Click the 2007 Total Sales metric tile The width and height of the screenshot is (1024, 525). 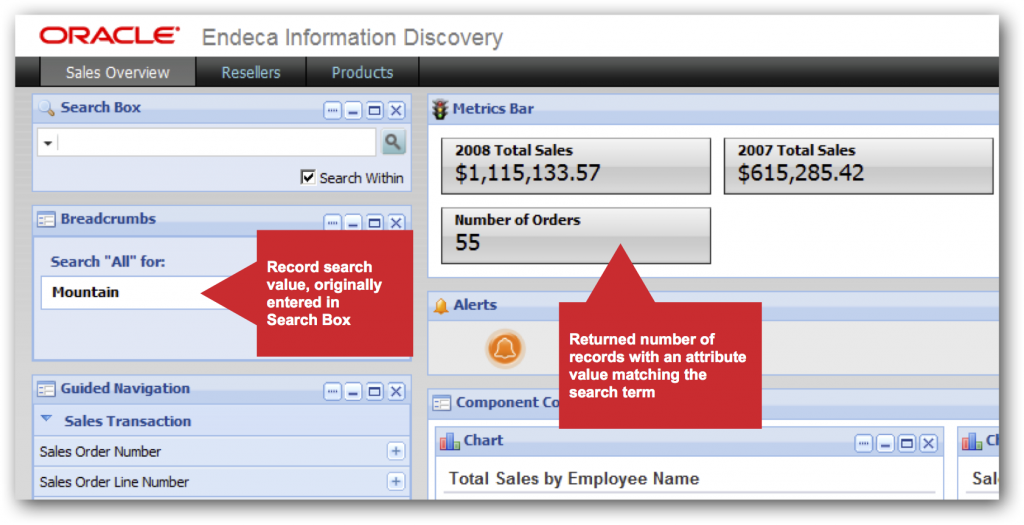tap(858, 166)
